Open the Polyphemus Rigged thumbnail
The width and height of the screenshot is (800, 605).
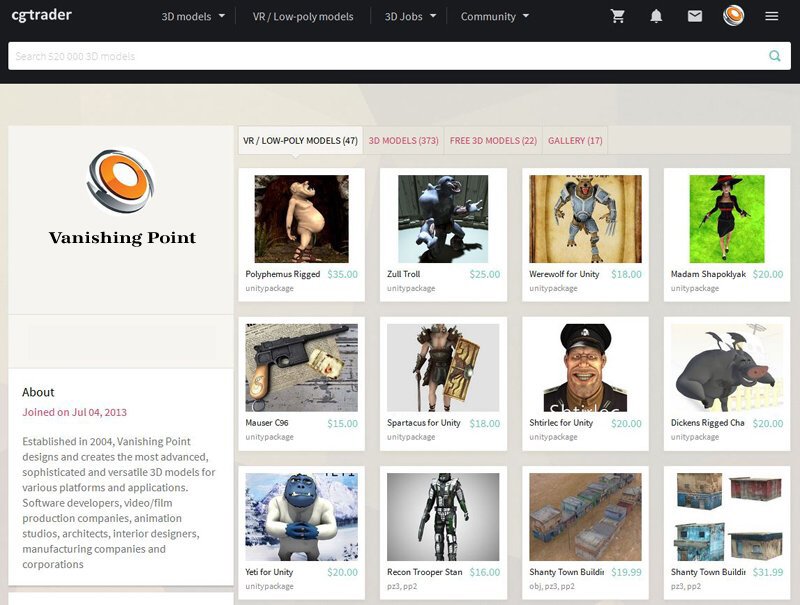click(302, 219)
